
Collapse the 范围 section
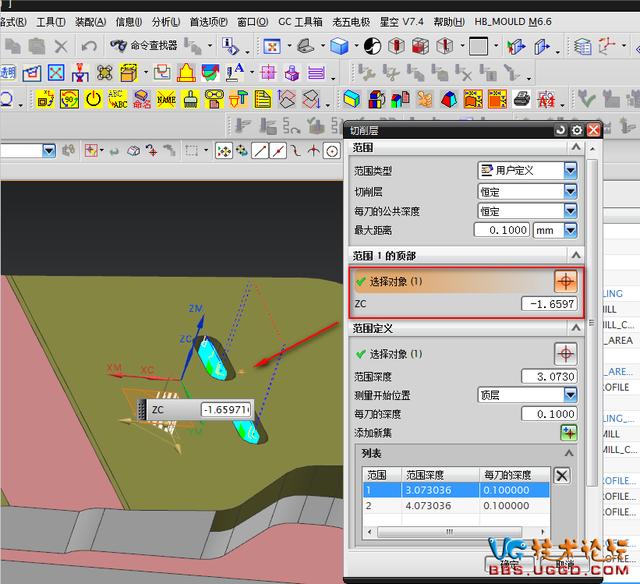point(576,147)
